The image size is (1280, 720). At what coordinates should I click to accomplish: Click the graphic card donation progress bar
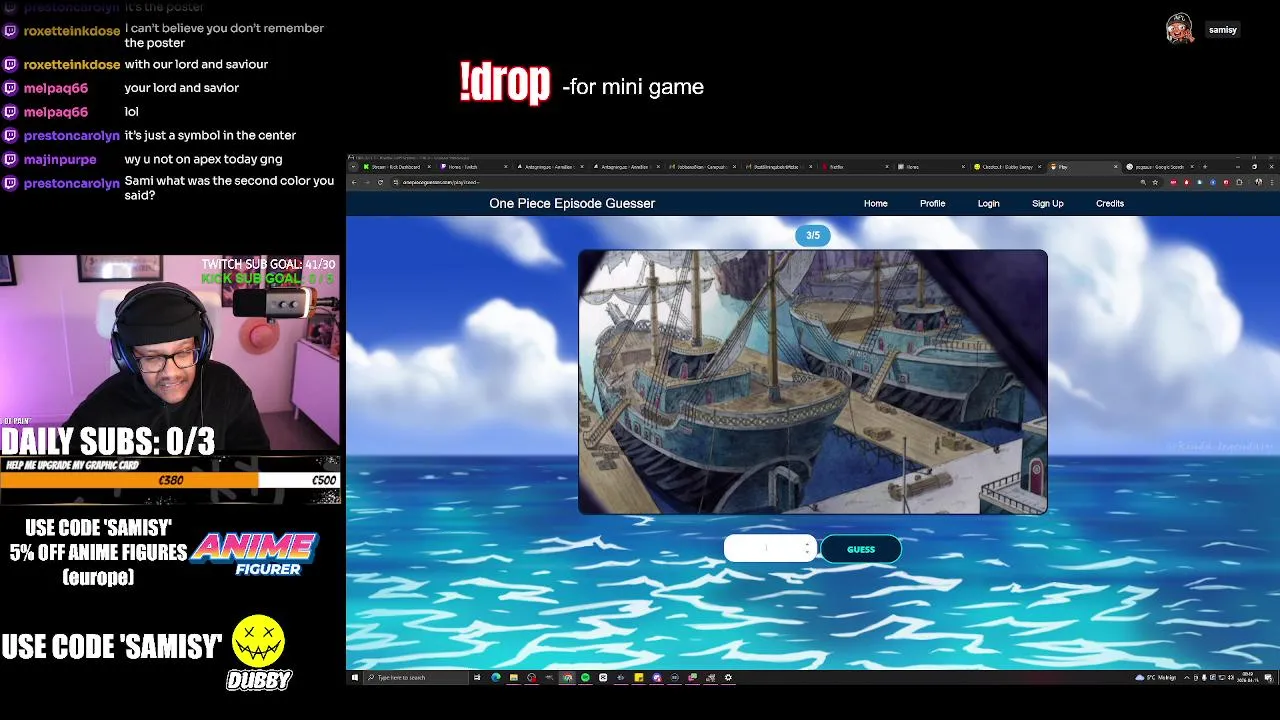coord(170,480)
